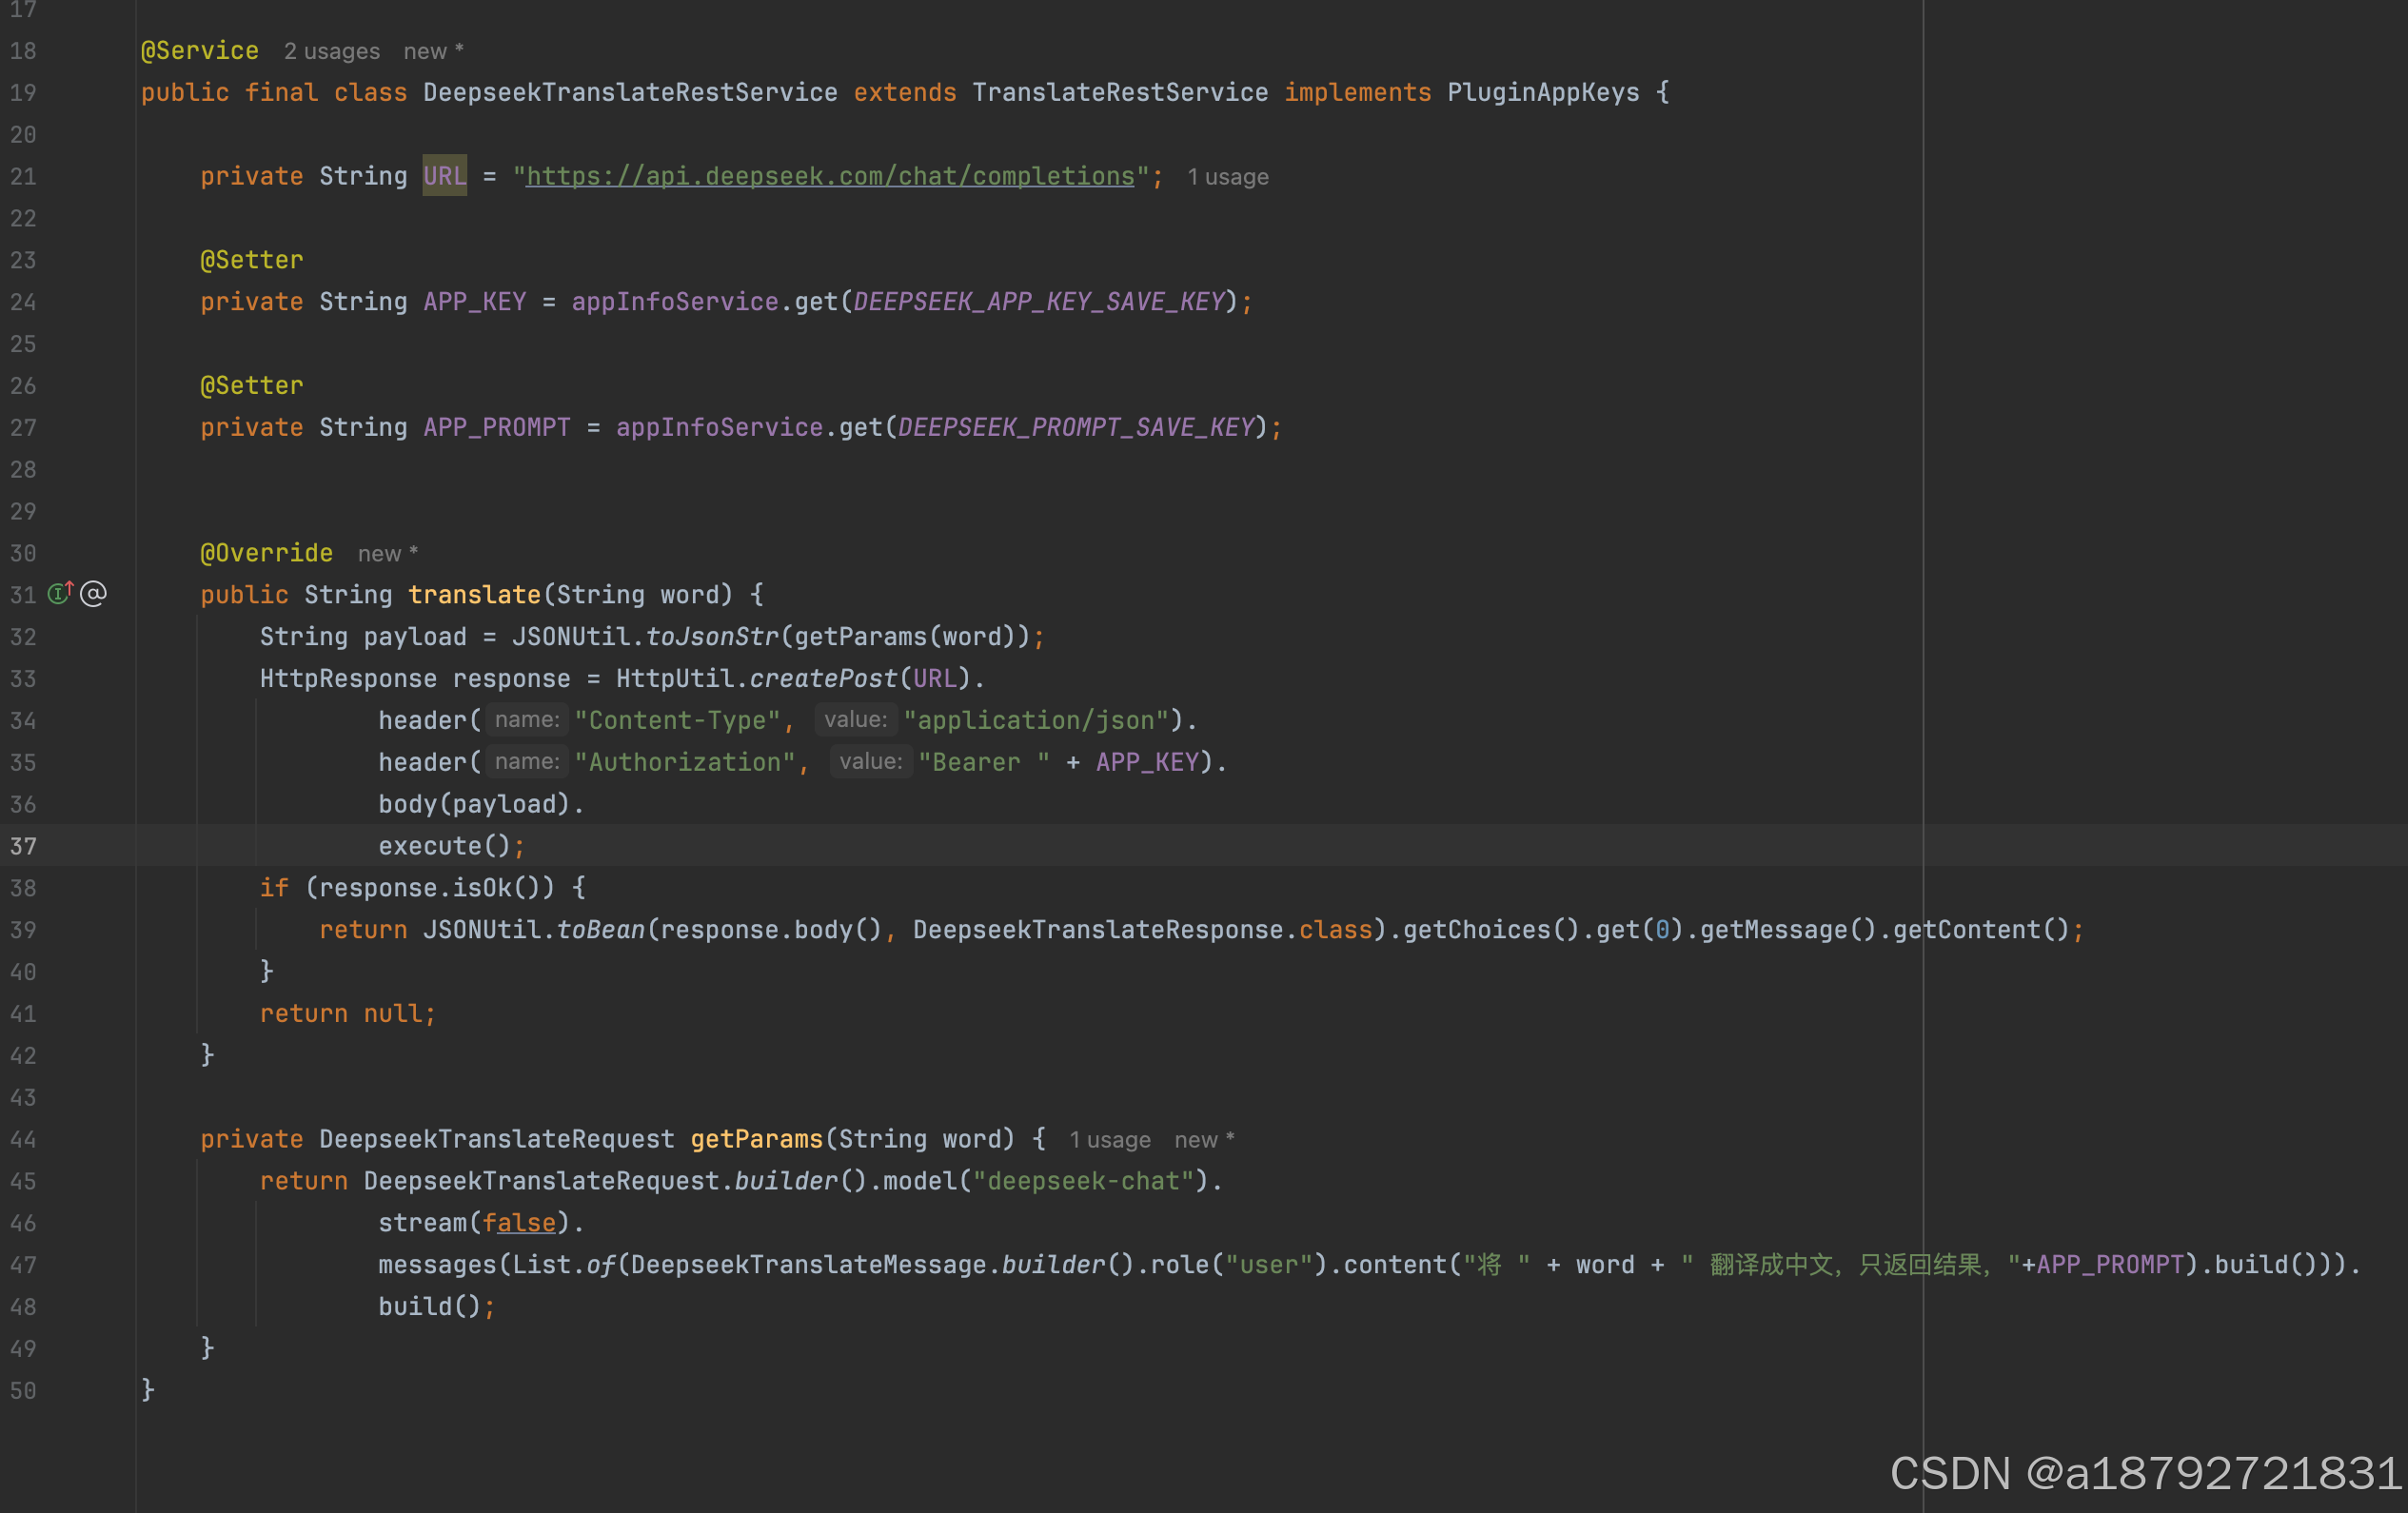Viewport: 2408px width, 1513px height.
Task: Click the "deepseek-chat" model string
Action: click(x=1084, y=1181)
